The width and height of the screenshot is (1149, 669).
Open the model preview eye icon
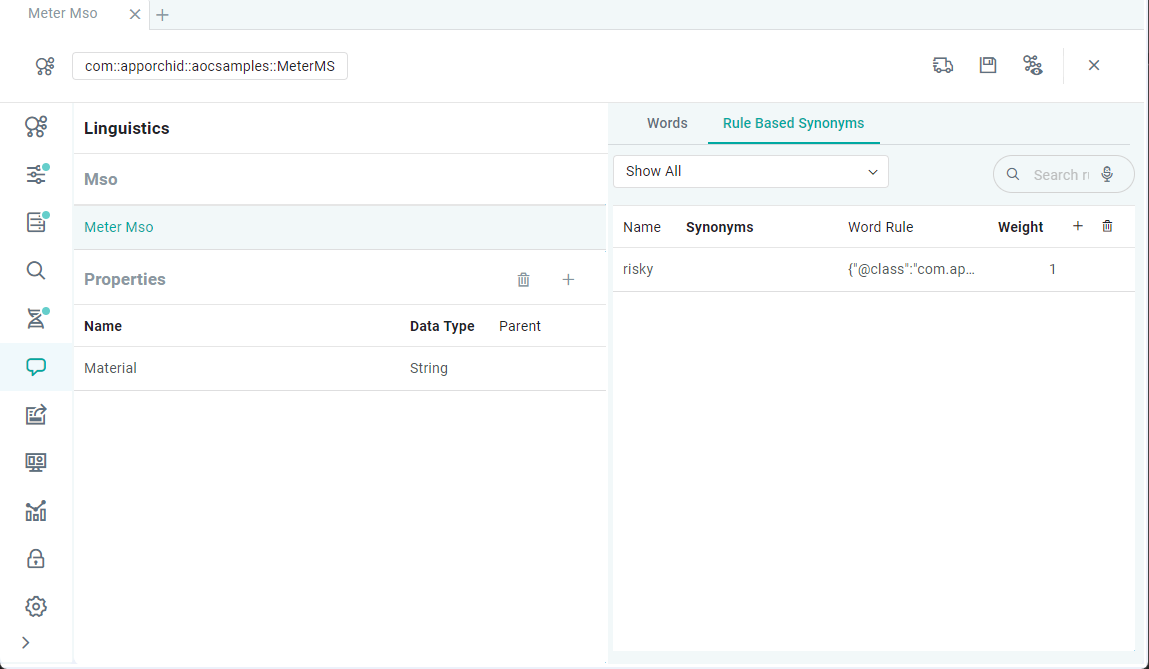point(1033,65)
